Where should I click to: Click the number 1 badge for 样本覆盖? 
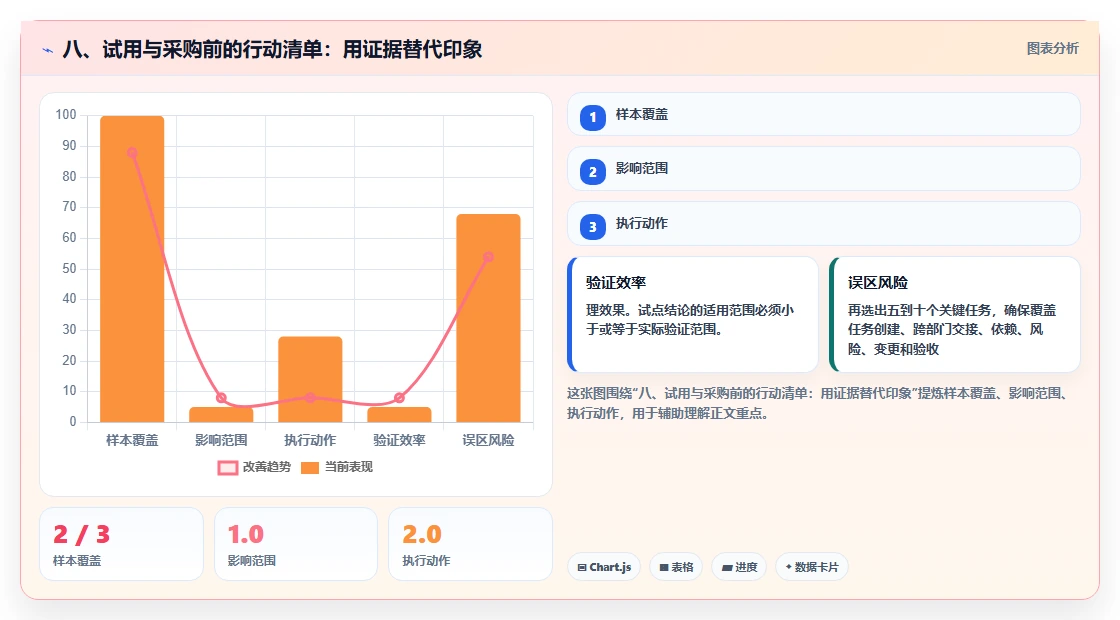[x=592, y=117]
